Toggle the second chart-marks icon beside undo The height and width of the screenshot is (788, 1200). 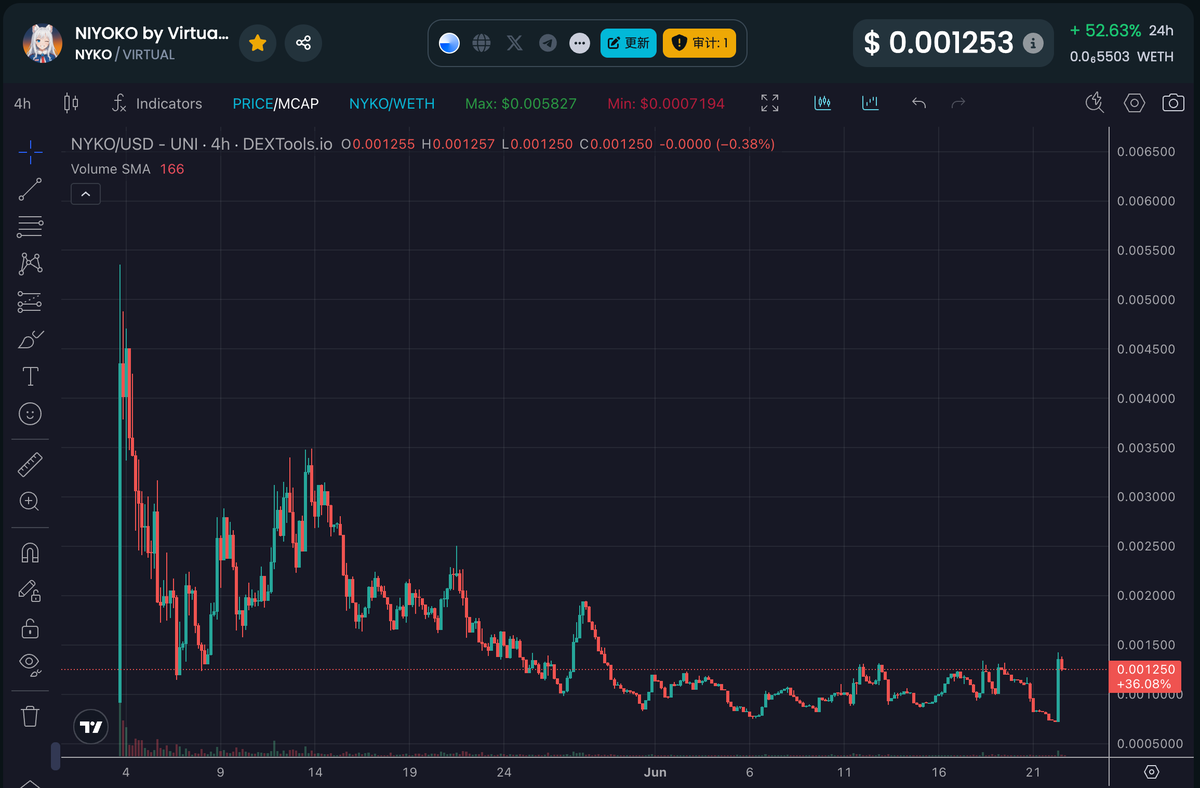870,103
